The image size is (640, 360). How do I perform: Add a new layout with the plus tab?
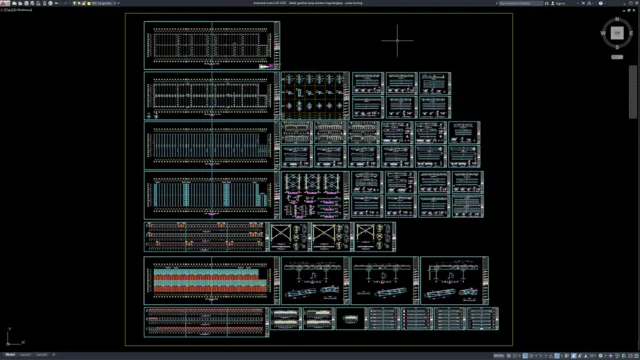[x=53, y=355]
